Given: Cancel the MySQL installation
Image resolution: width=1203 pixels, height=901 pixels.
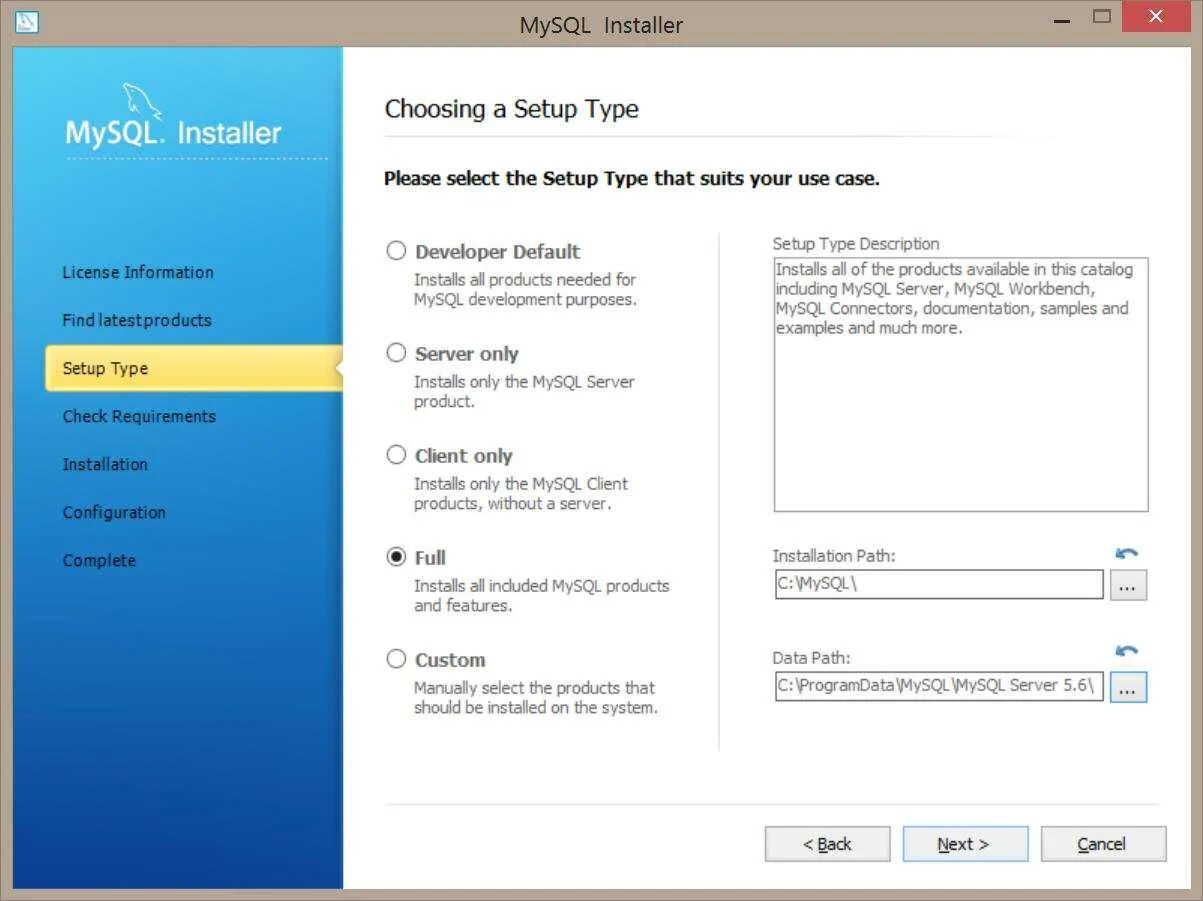Looking at the screenshot, I should [x=1103, y=844].
